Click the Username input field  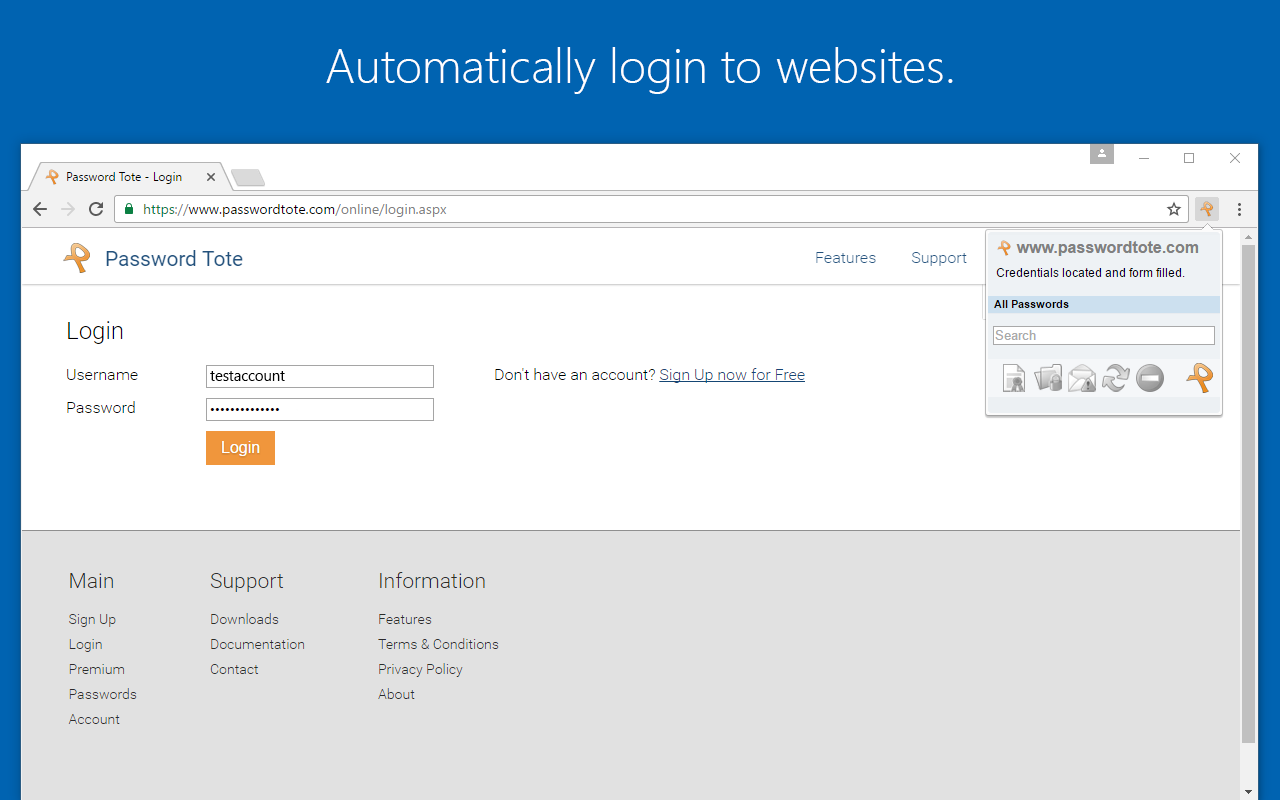click(320, 376)
